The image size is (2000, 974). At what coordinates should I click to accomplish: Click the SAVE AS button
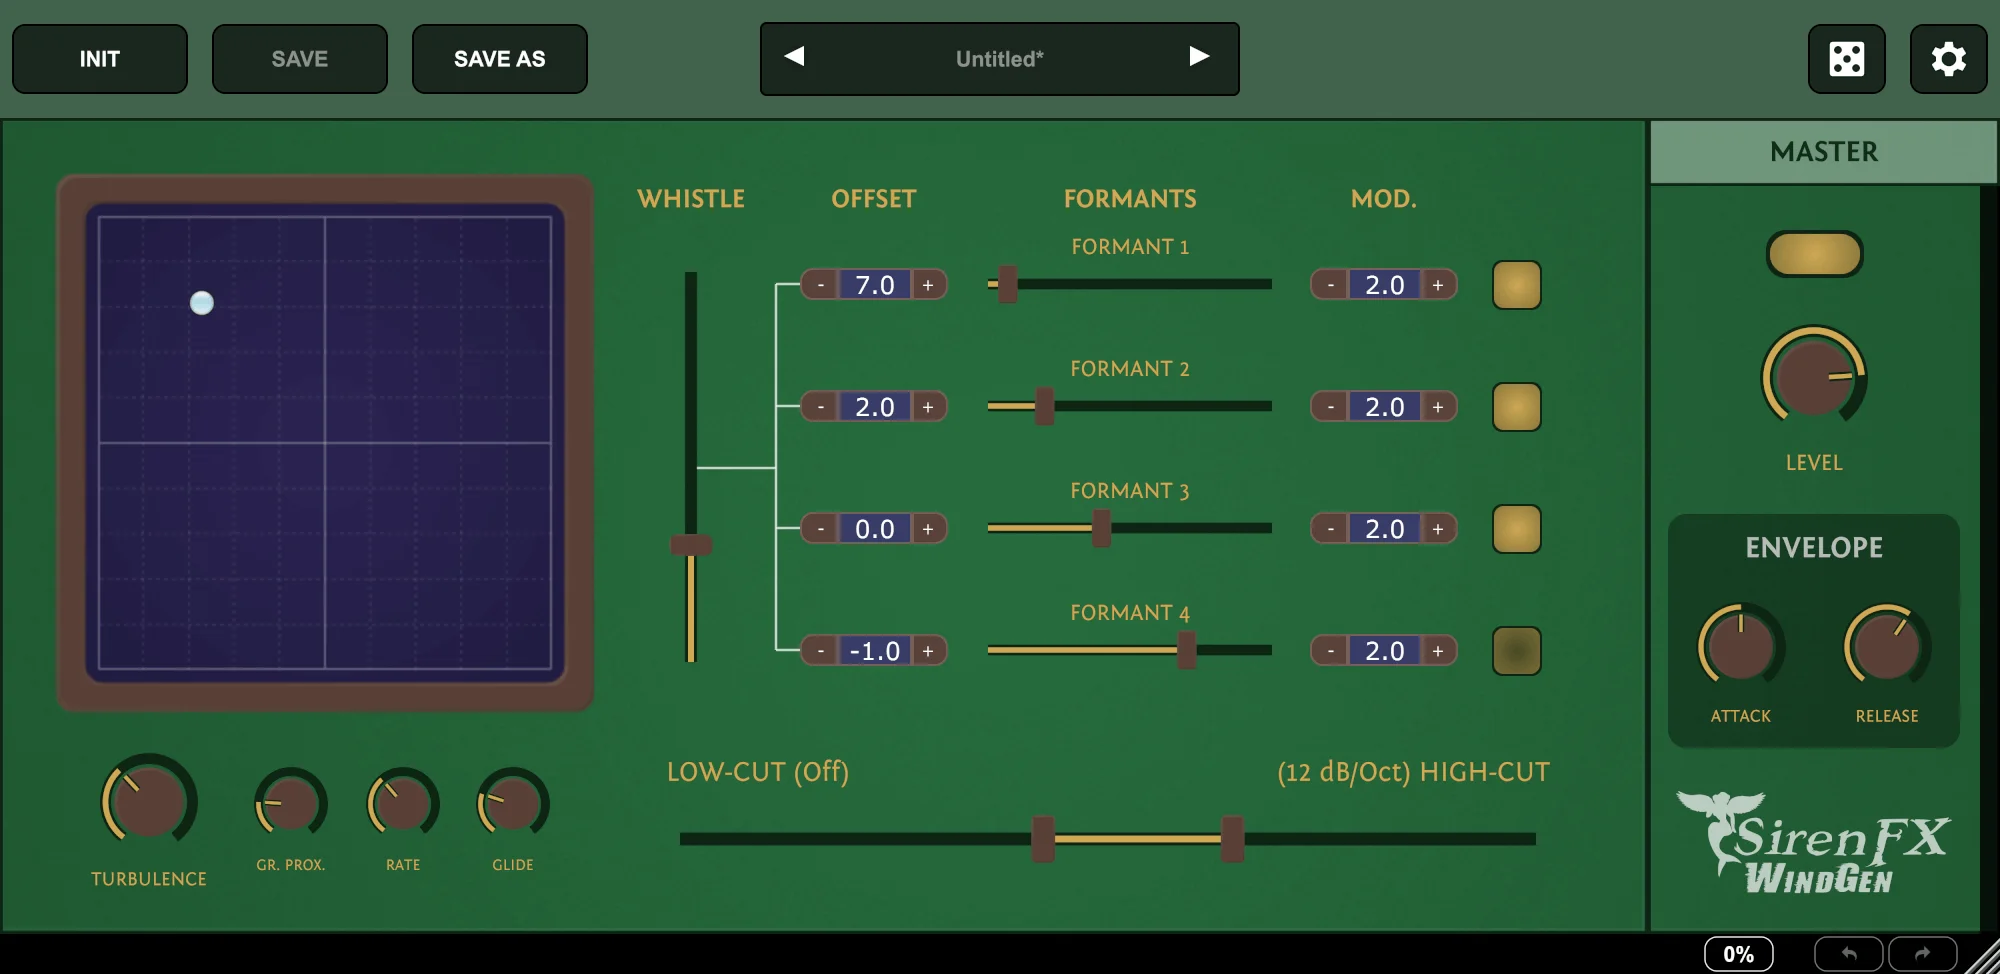click(x=499, y=59)
